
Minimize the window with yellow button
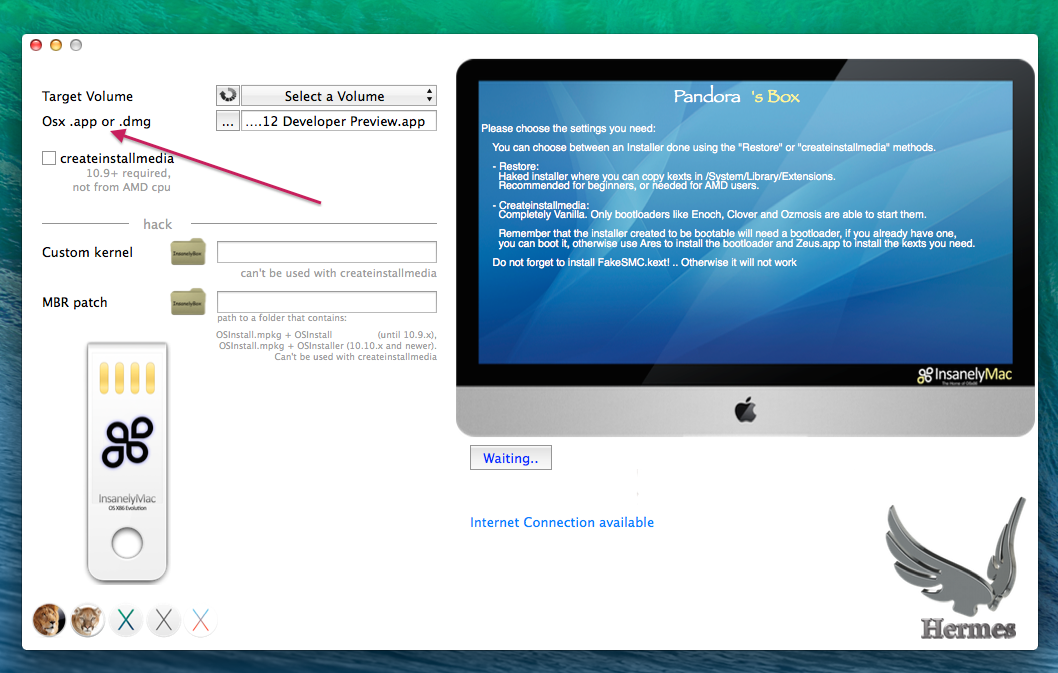click(x=56, y=45)
